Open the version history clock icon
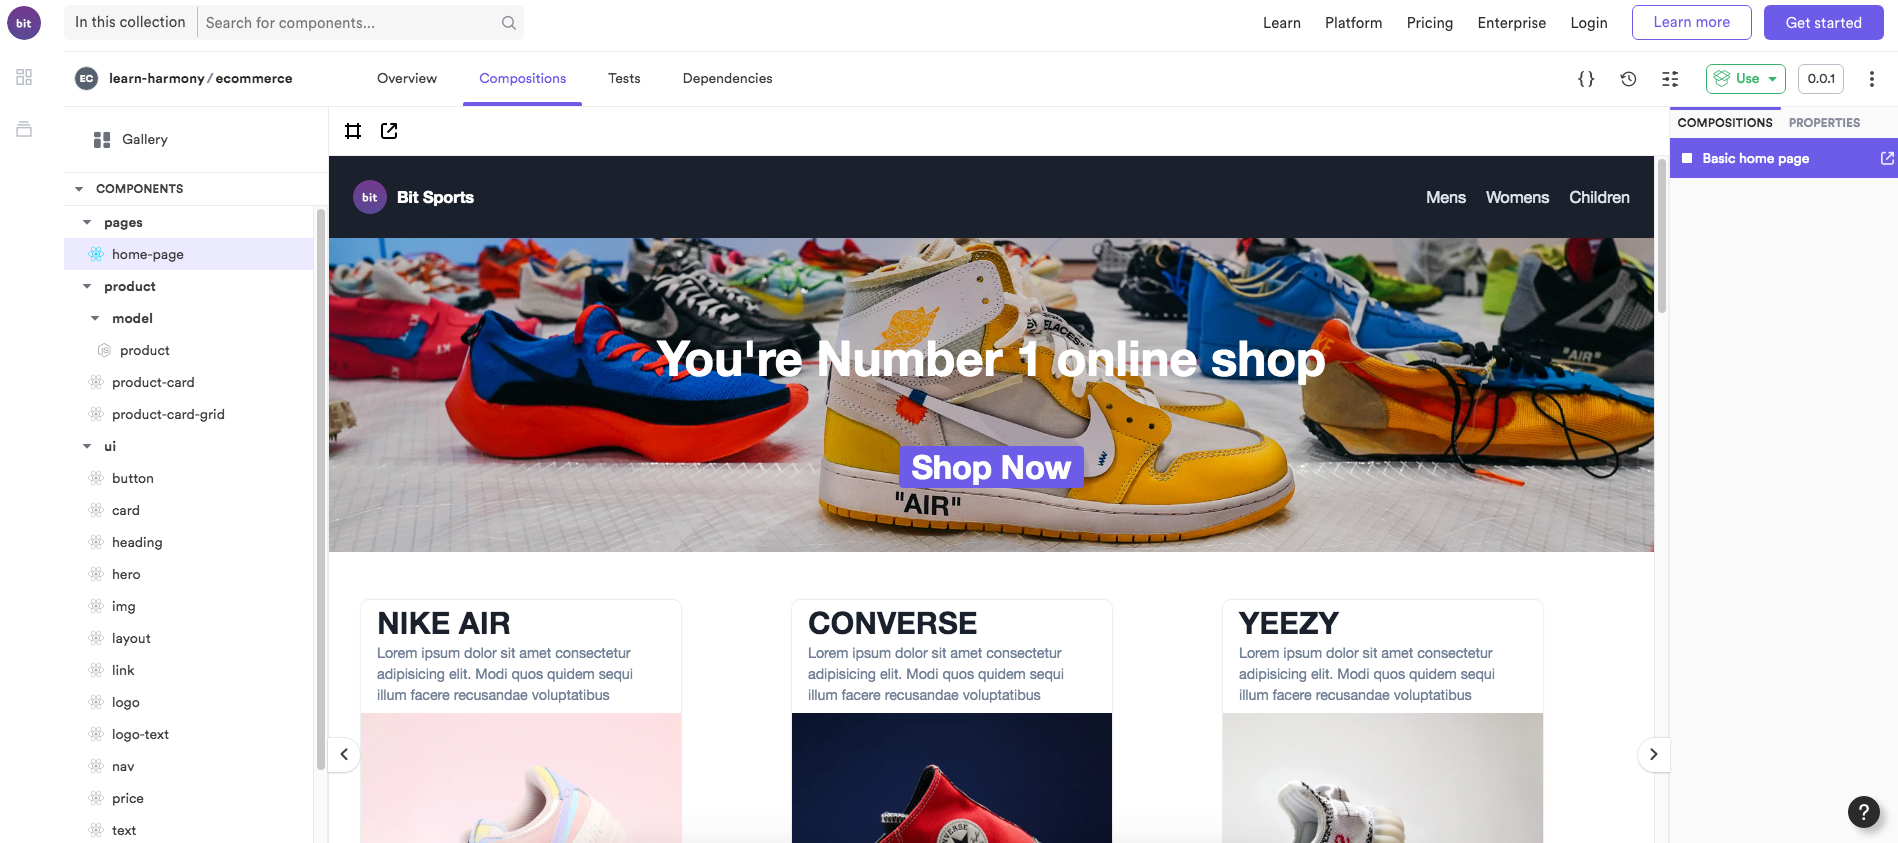The height and width of the screenshot is (843, 1898). click(1628, 79)
